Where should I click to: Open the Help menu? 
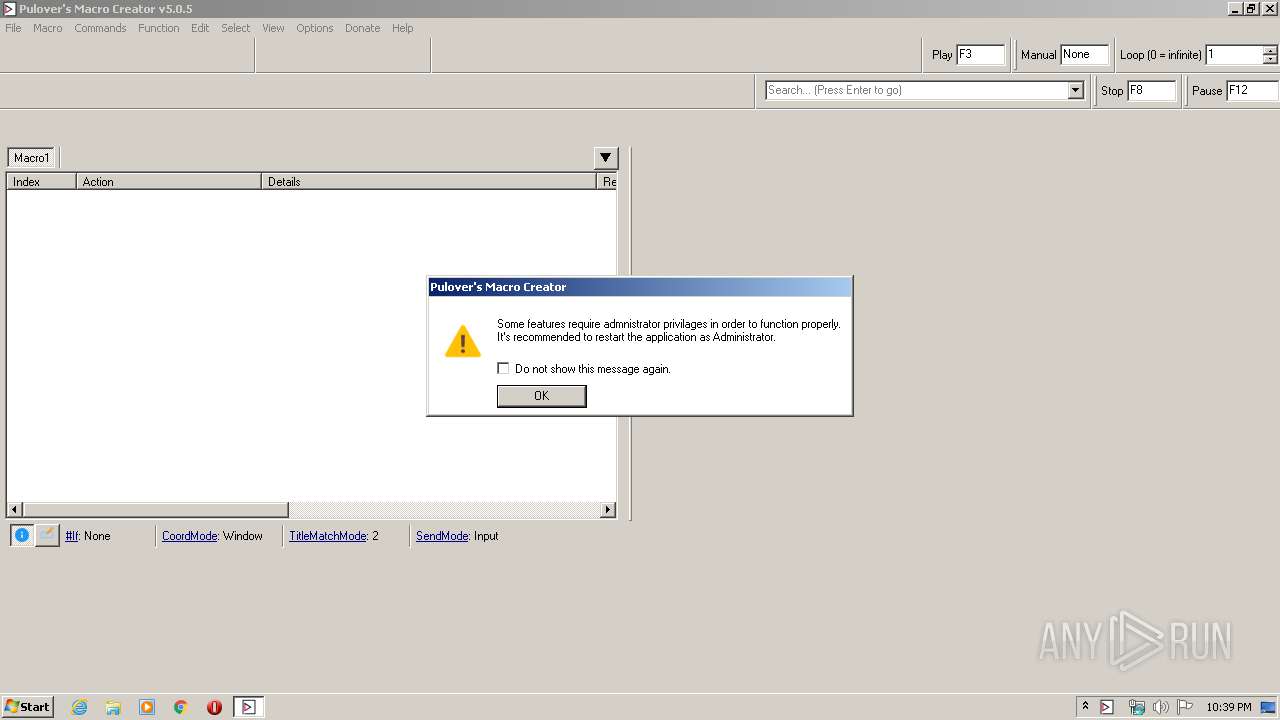[x=403, y=28]
